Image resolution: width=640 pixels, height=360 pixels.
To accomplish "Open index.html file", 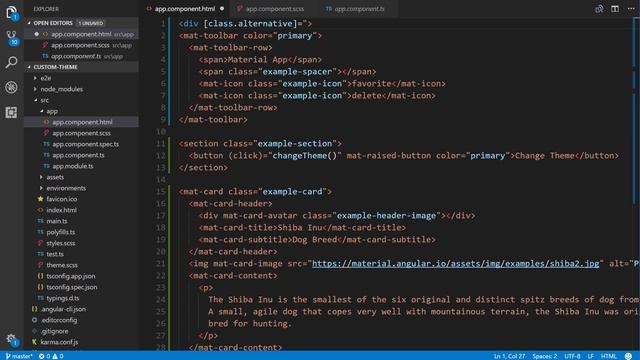I will 81,210.
